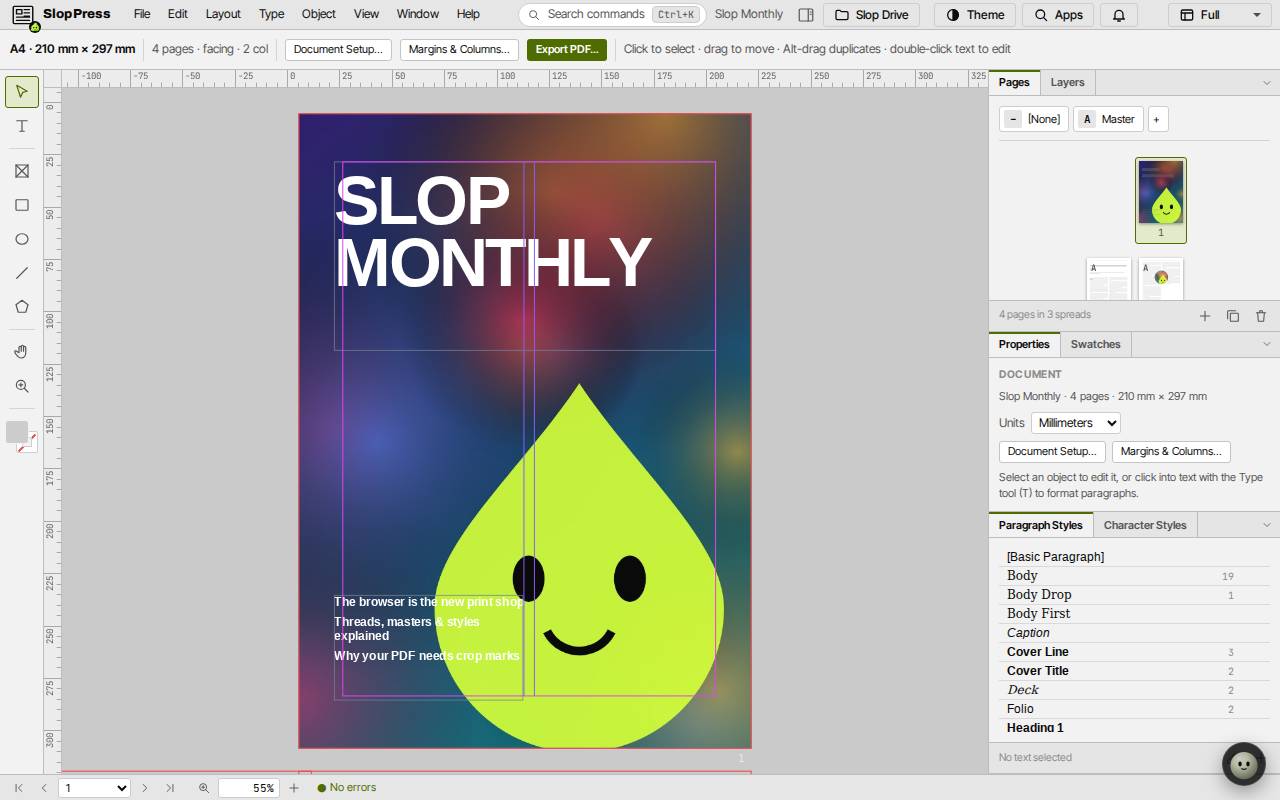This screenshot has height=800, width=1280.
Task: Zoom out using status bar magnifier
Action: coord(204,788)
